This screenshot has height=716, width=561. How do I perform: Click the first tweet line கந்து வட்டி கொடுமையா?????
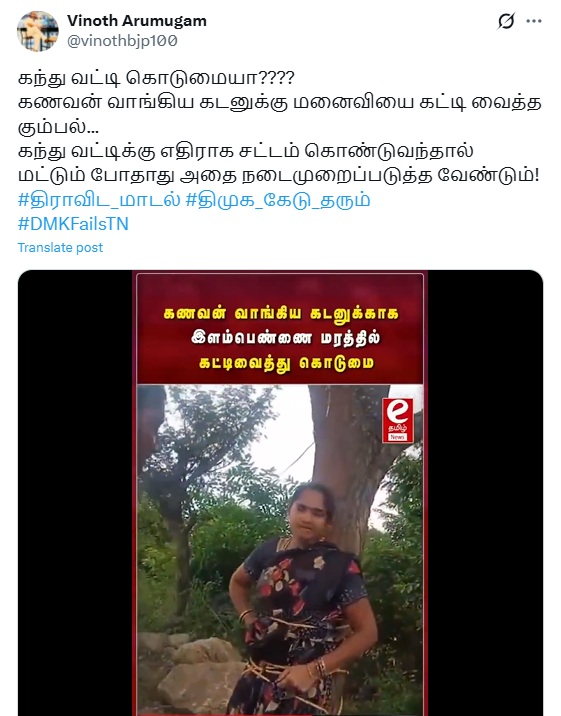point(156,78)
